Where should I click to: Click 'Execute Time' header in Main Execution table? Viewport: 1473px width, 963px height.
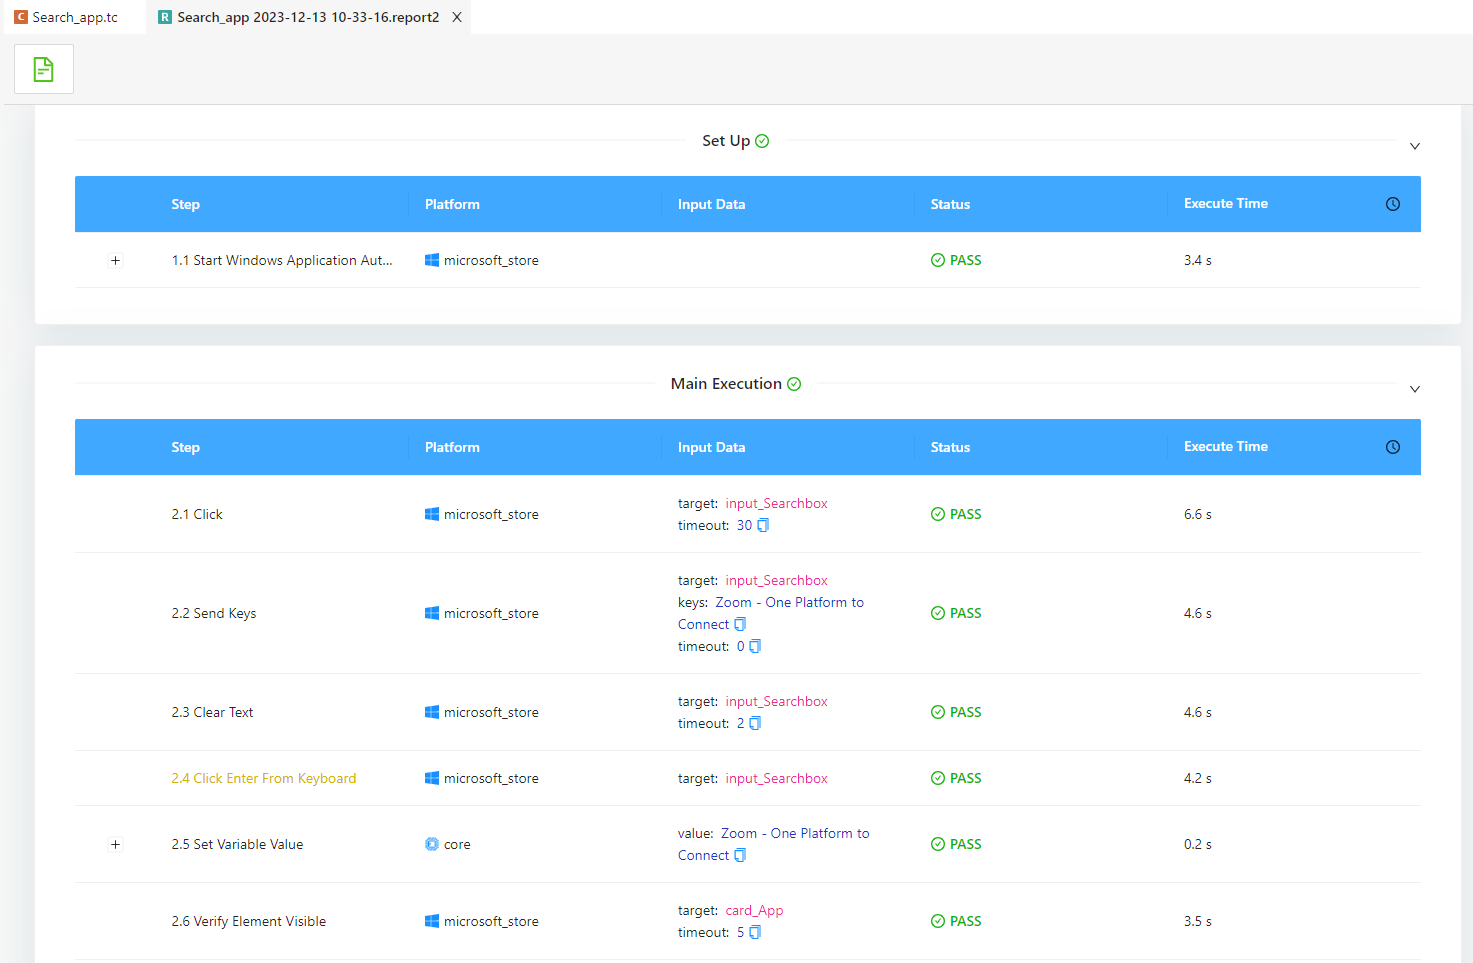tap(1226, 447)
